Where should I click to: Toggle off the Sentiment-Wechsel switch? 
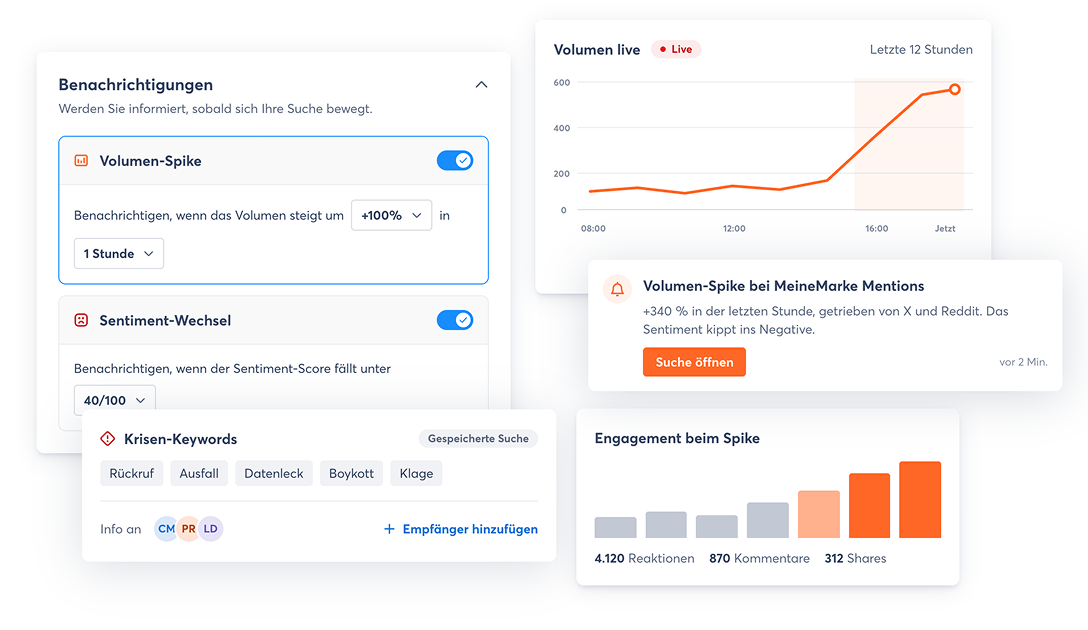click(455, 320)
